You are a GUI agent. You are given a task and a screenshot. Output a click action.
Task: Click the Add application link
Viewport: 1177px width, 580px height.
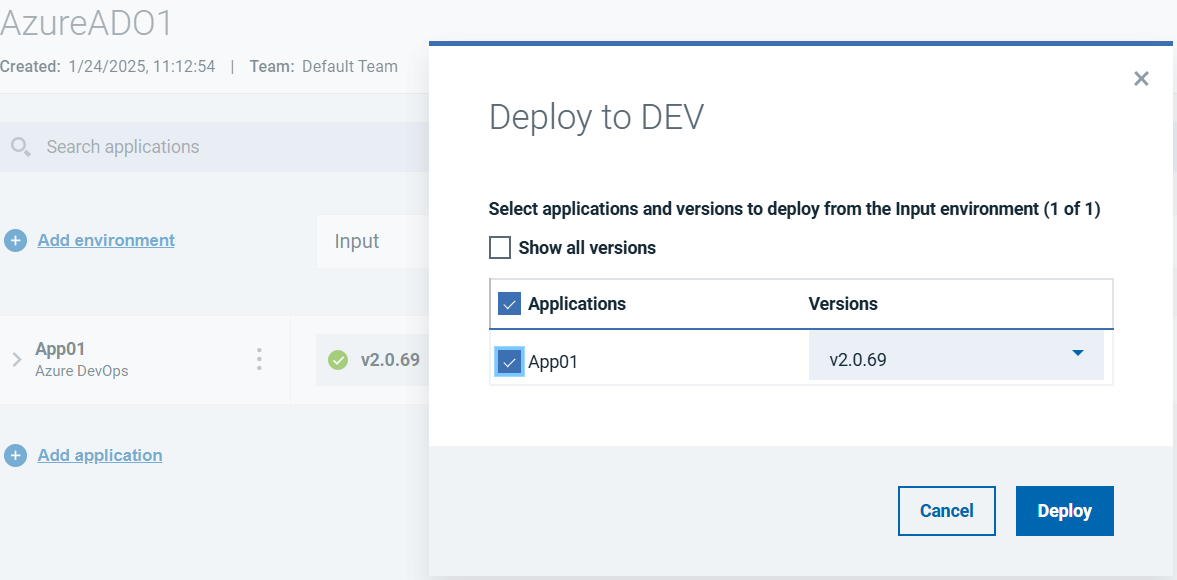(100, 455)
